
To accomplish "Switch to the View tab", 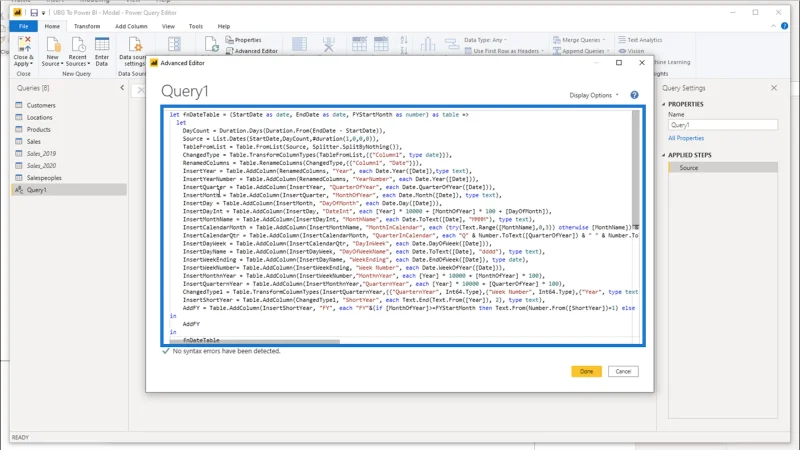I will click(168, 26).
